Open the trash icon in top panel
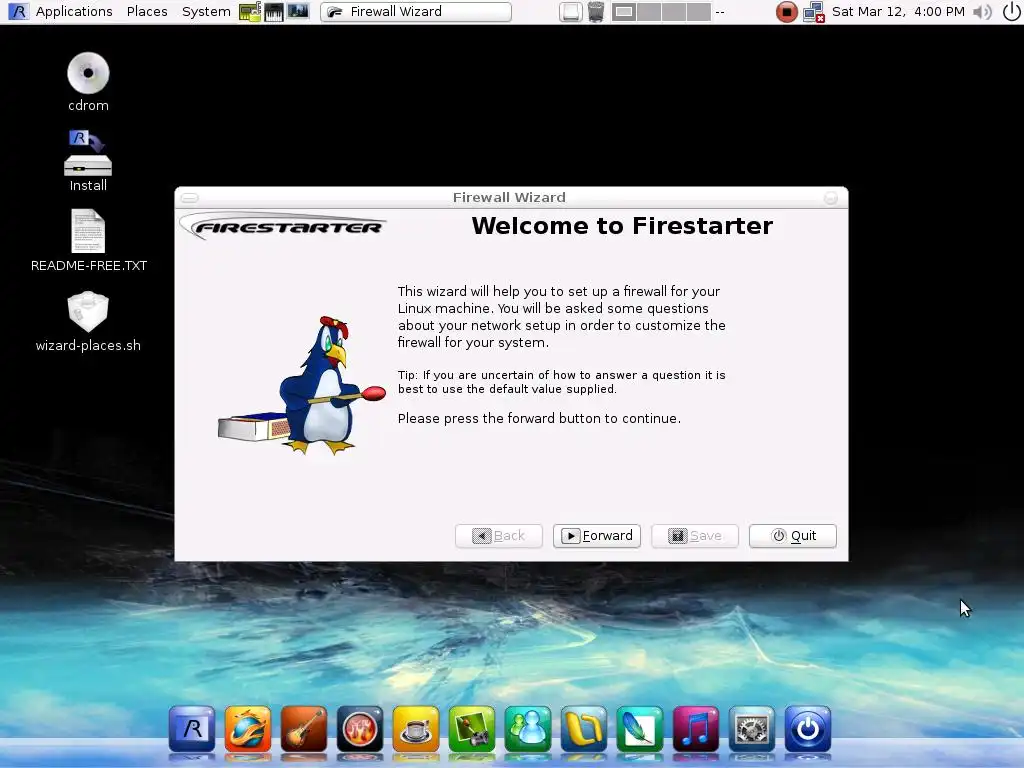The width and height of the screenshot is (1024, 768). (x=596, y=12)
